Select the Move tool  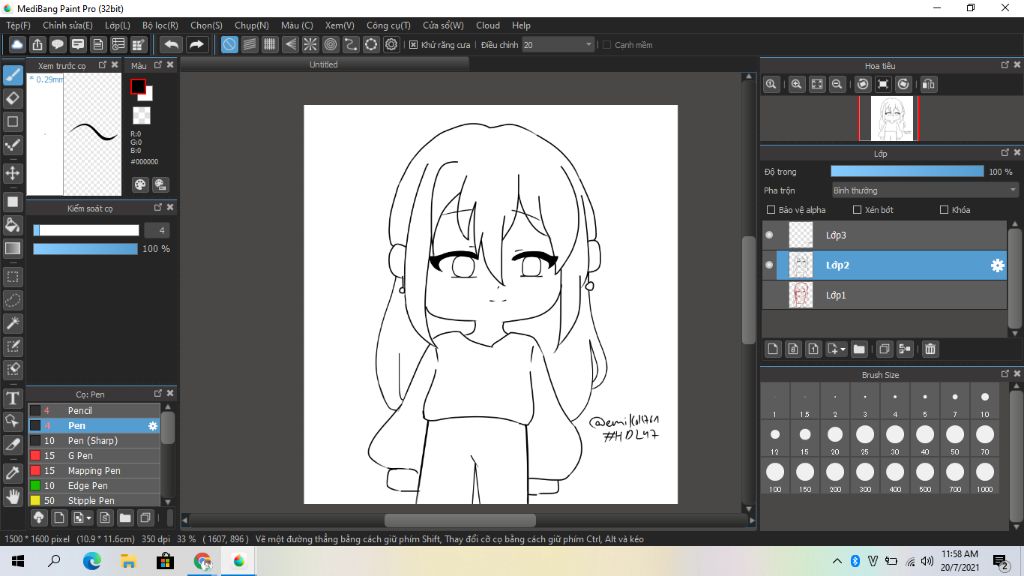tap(13, 173)
